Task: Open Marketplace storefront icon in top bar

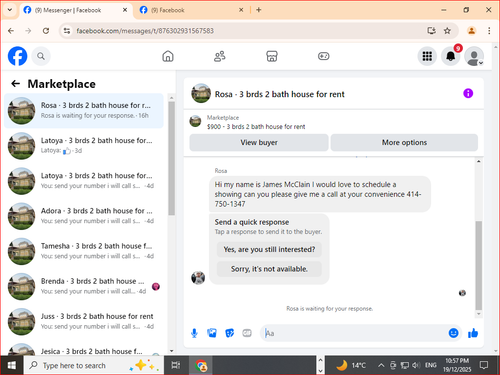Action: click(272, 56)
